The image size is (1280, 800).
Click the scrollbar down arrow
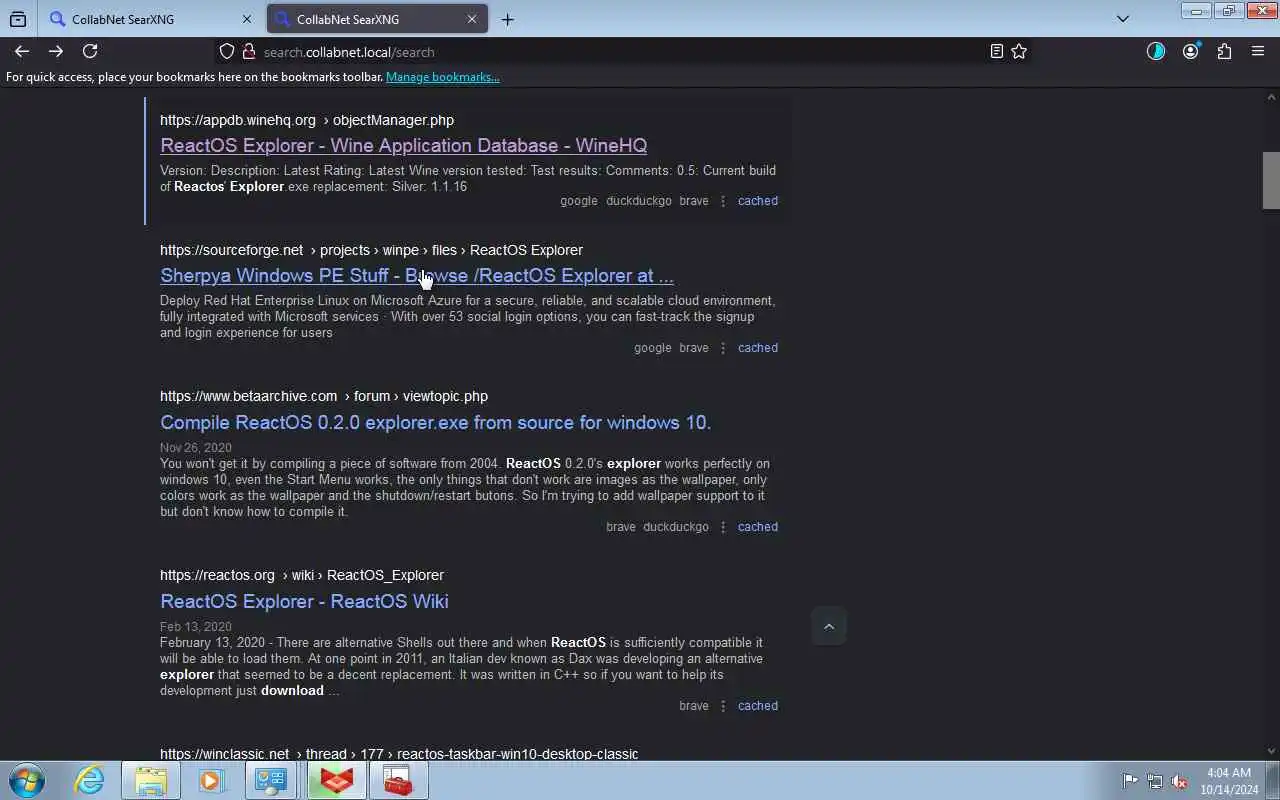pos(1271,751)
